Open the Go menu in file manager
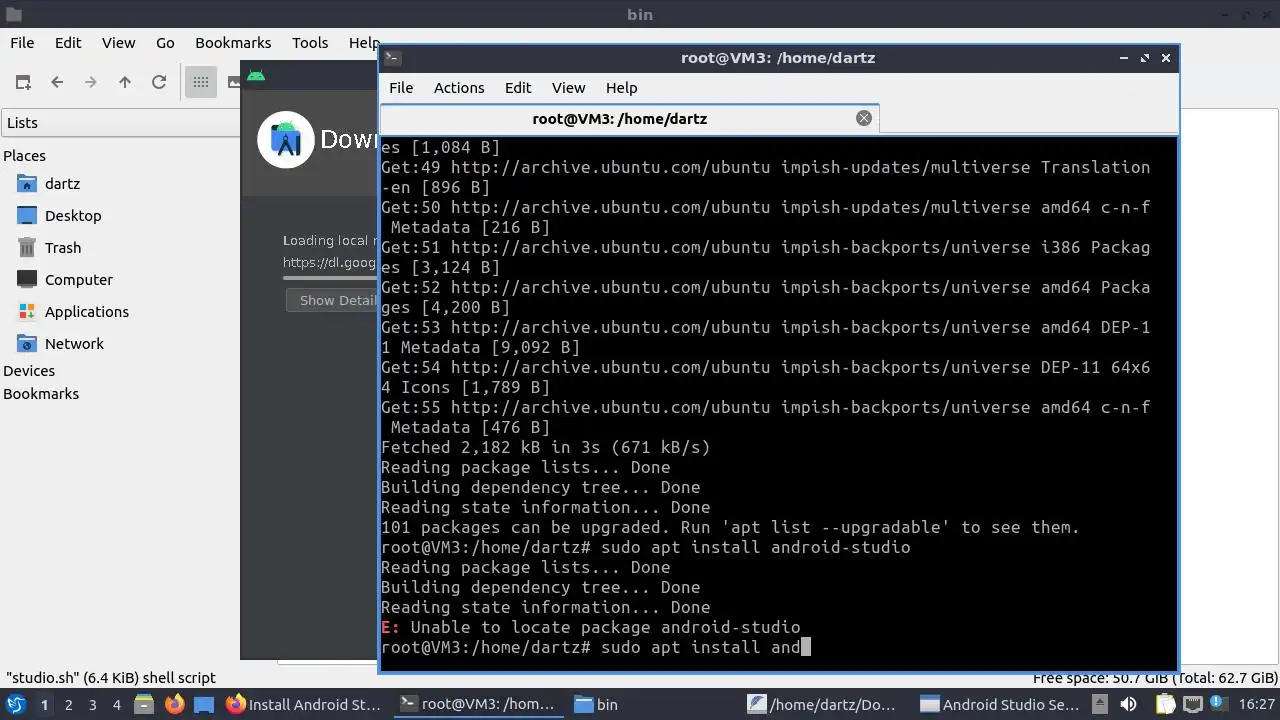The image size is (1280, 720). pyautogui.click(x=165, y=43)
